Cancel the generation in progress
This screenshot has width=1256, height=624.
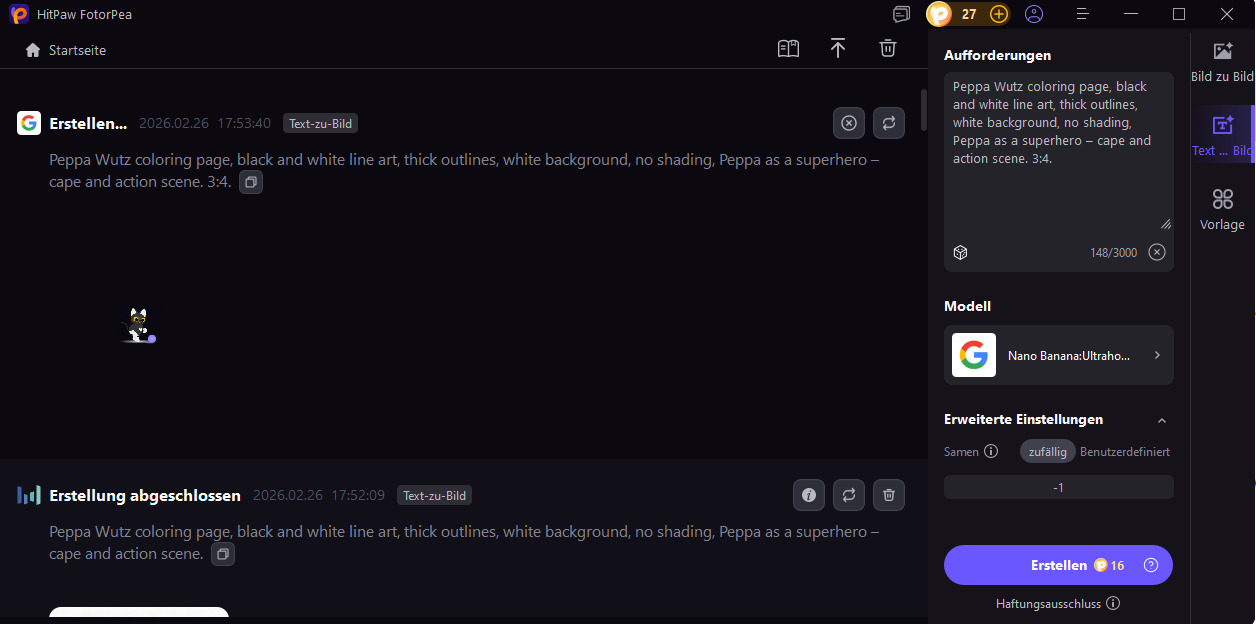849,123
